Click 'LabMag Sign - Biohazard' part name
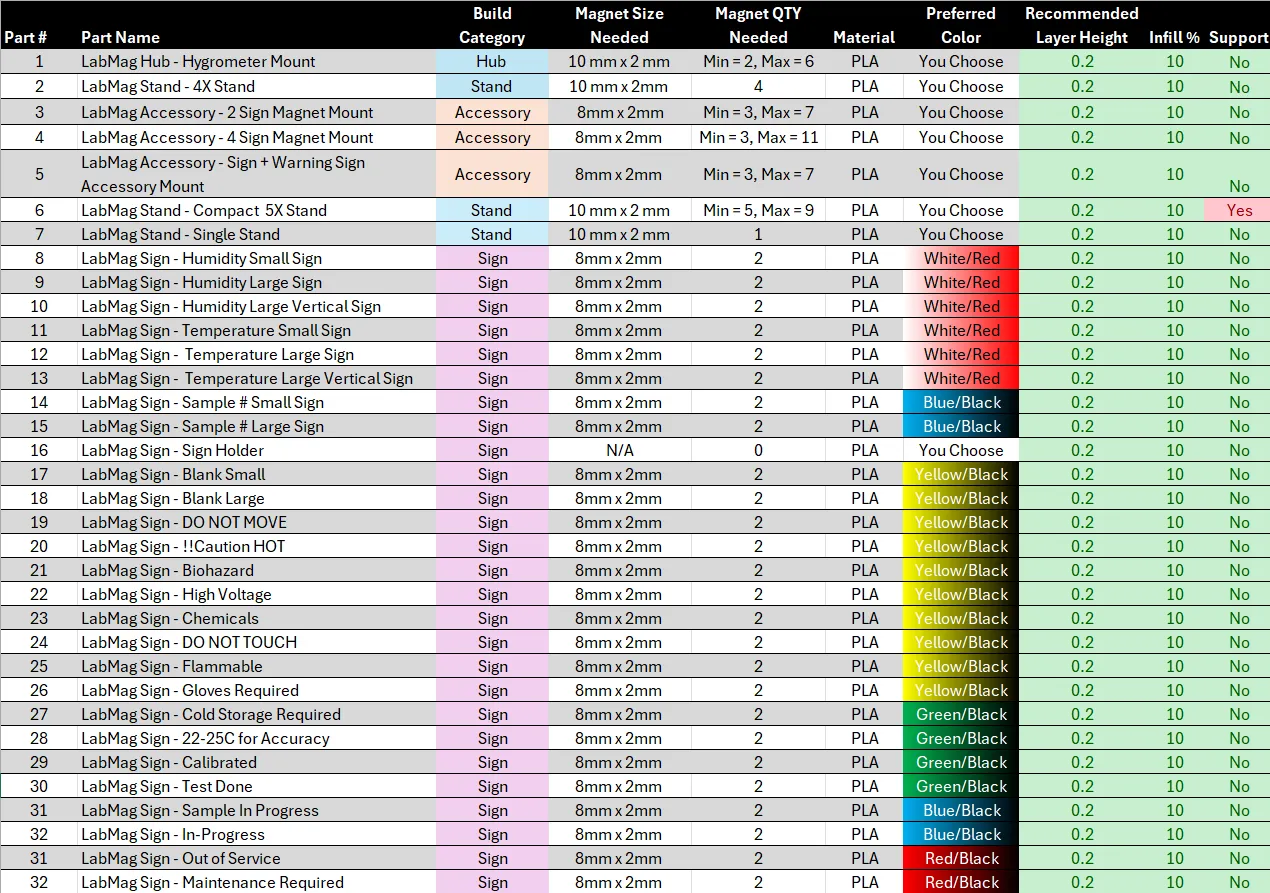Viewport: 1270px width, 893px height. pyautogui.click(x=167, y=570)
